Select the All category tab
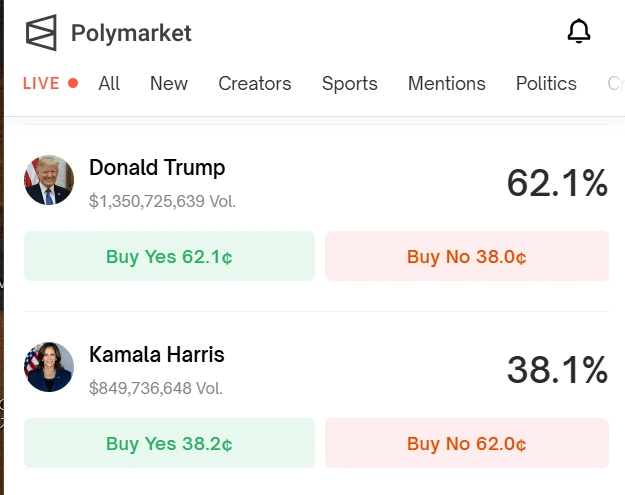 pos(109,84)
